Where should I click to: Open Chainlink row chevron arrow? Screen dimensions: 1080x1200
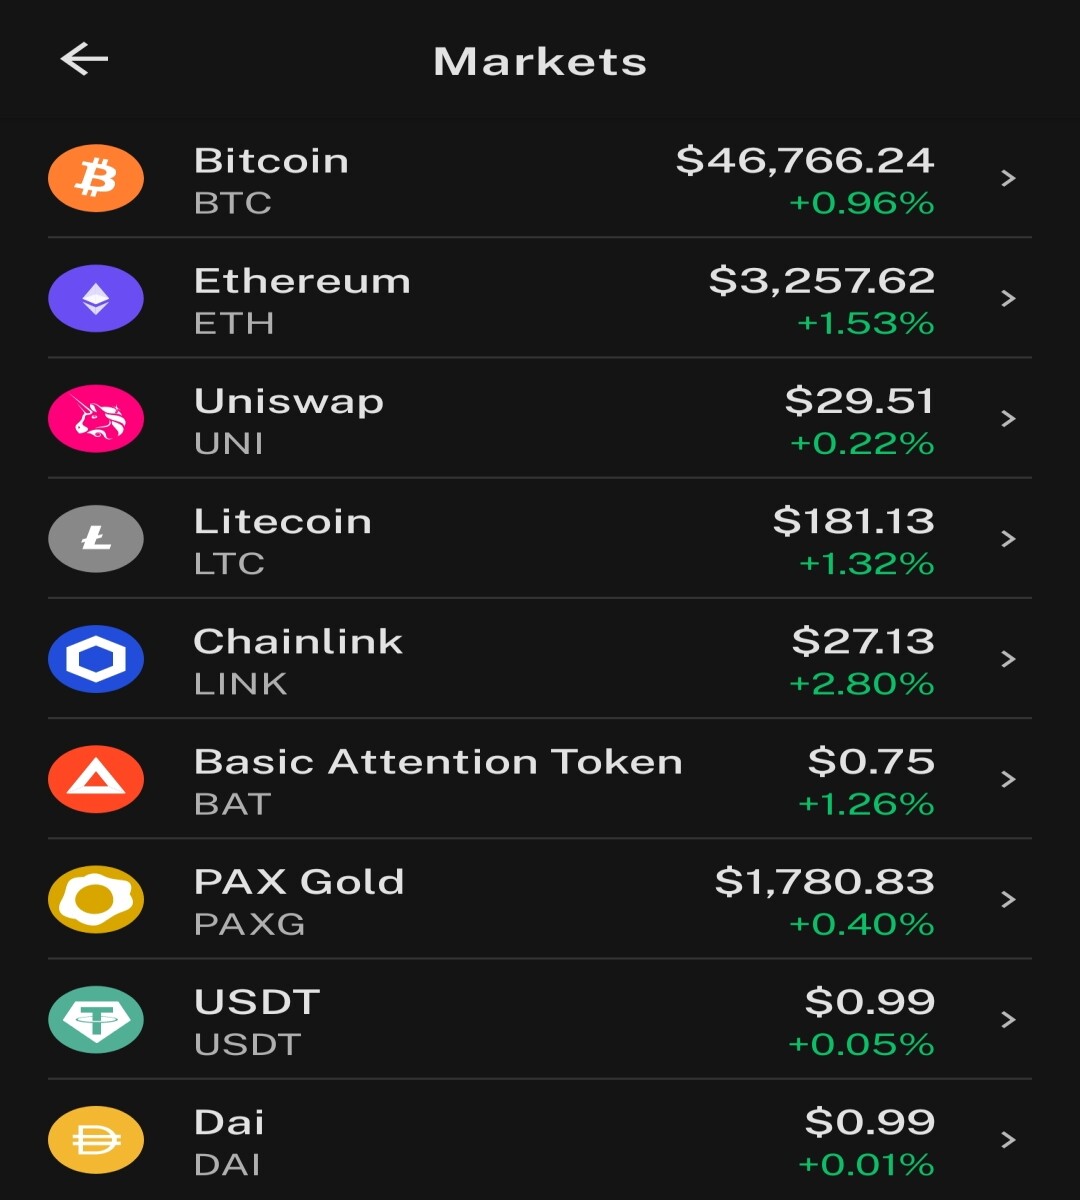click(1008, 658)
